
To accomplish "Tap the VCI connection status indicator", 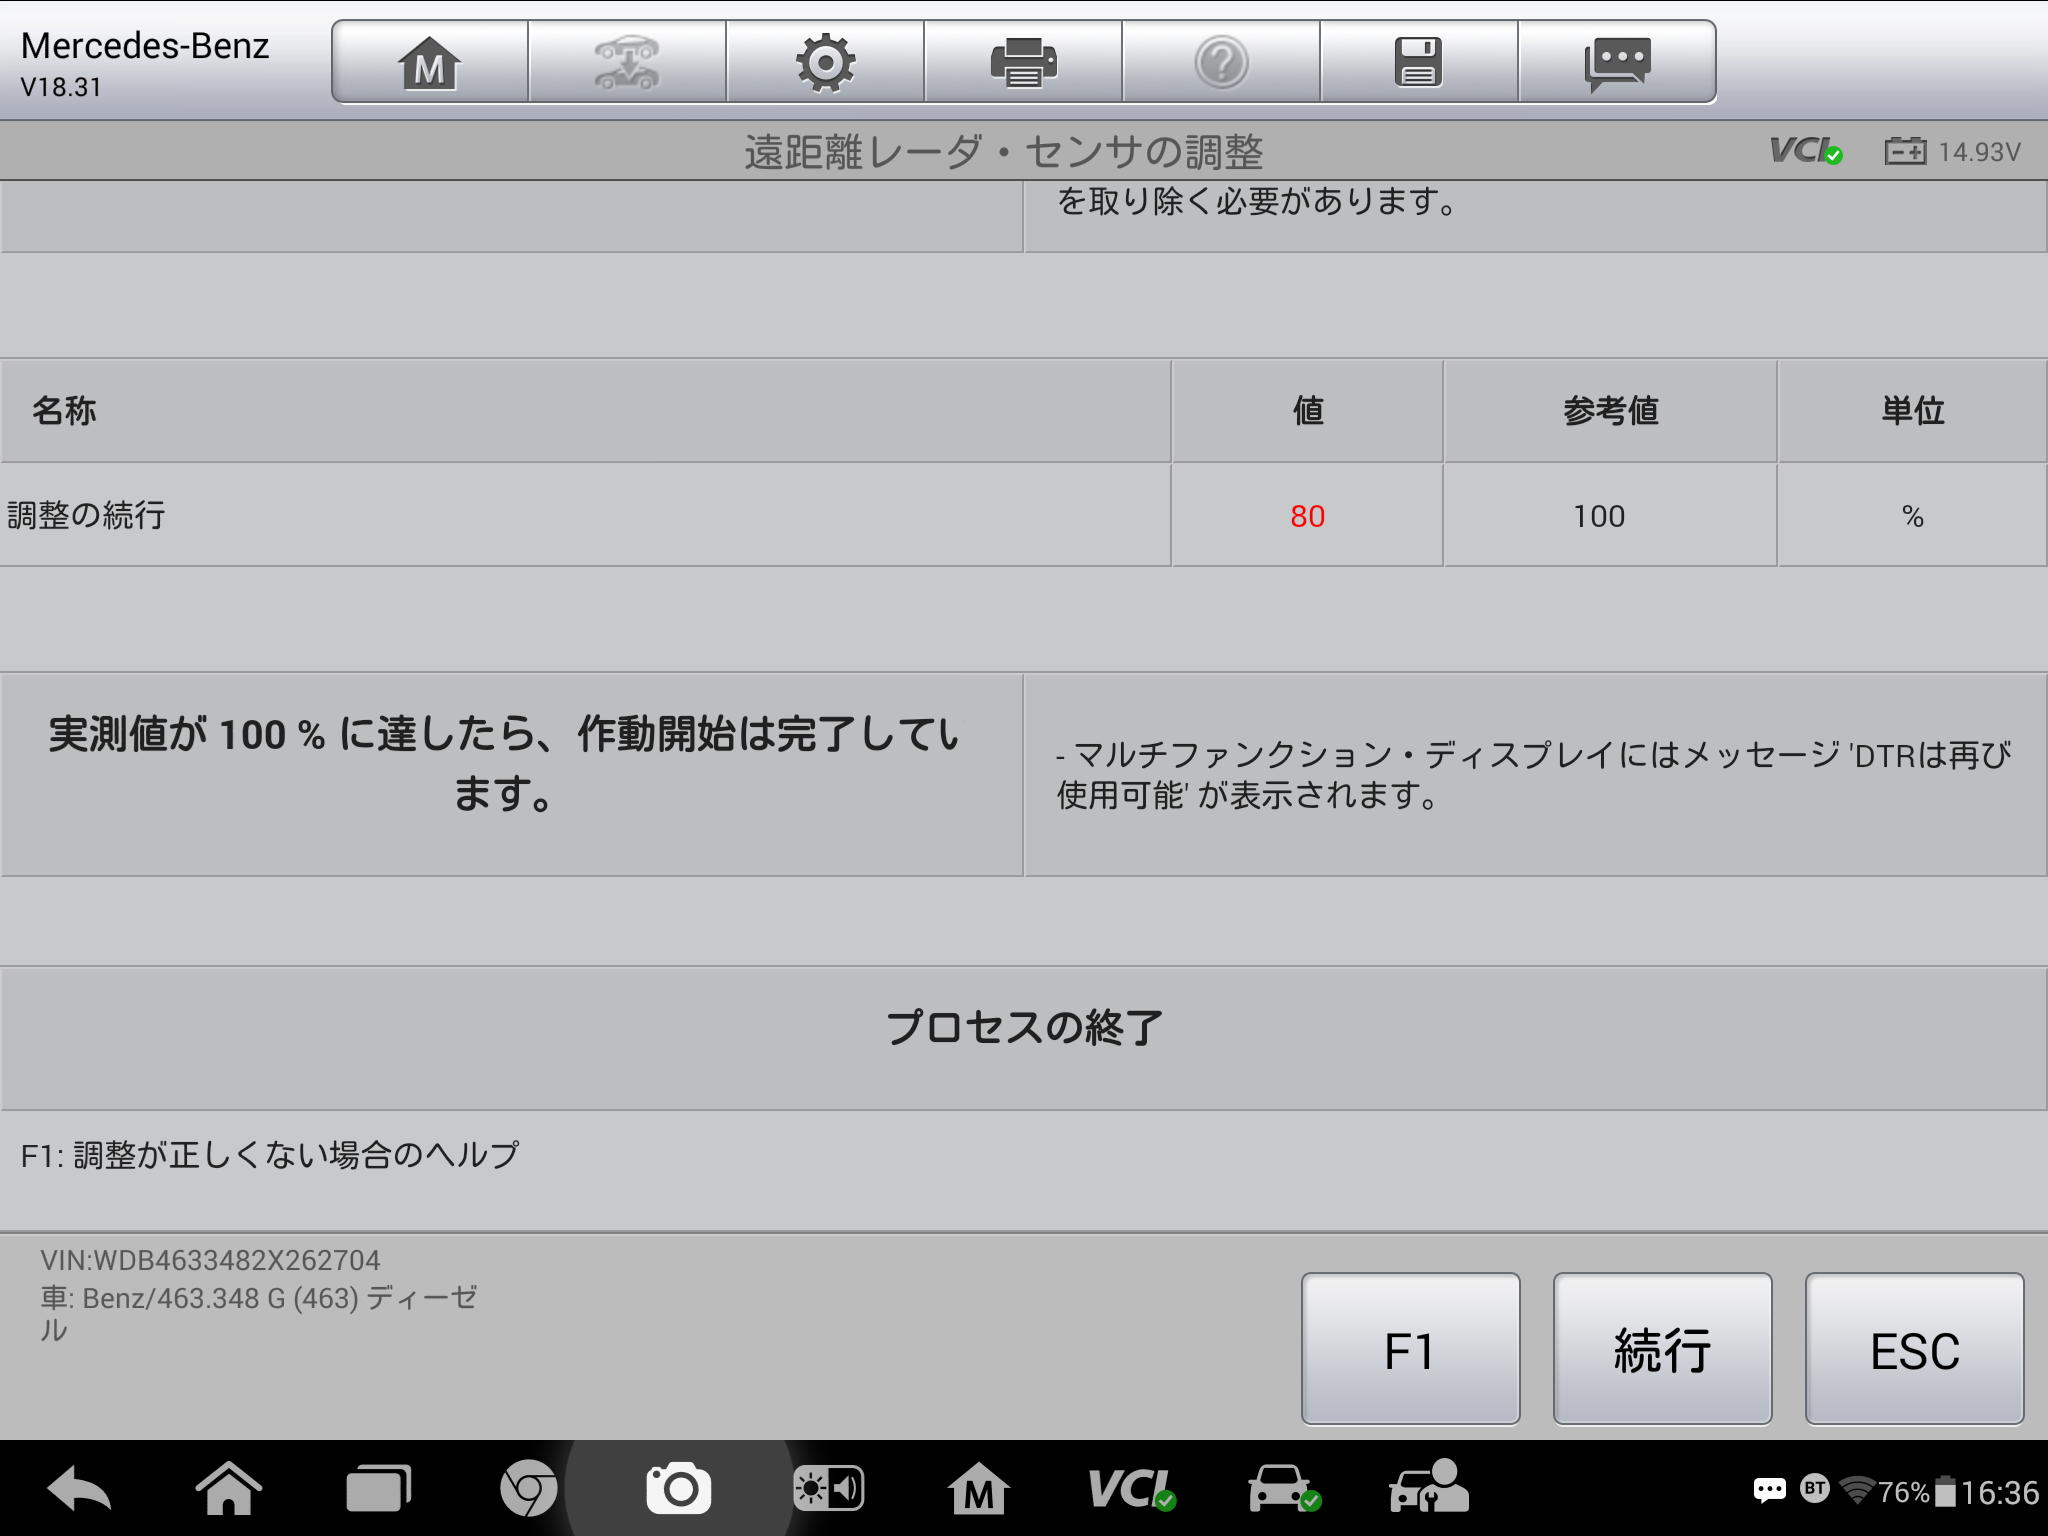I will (1806, 151).
